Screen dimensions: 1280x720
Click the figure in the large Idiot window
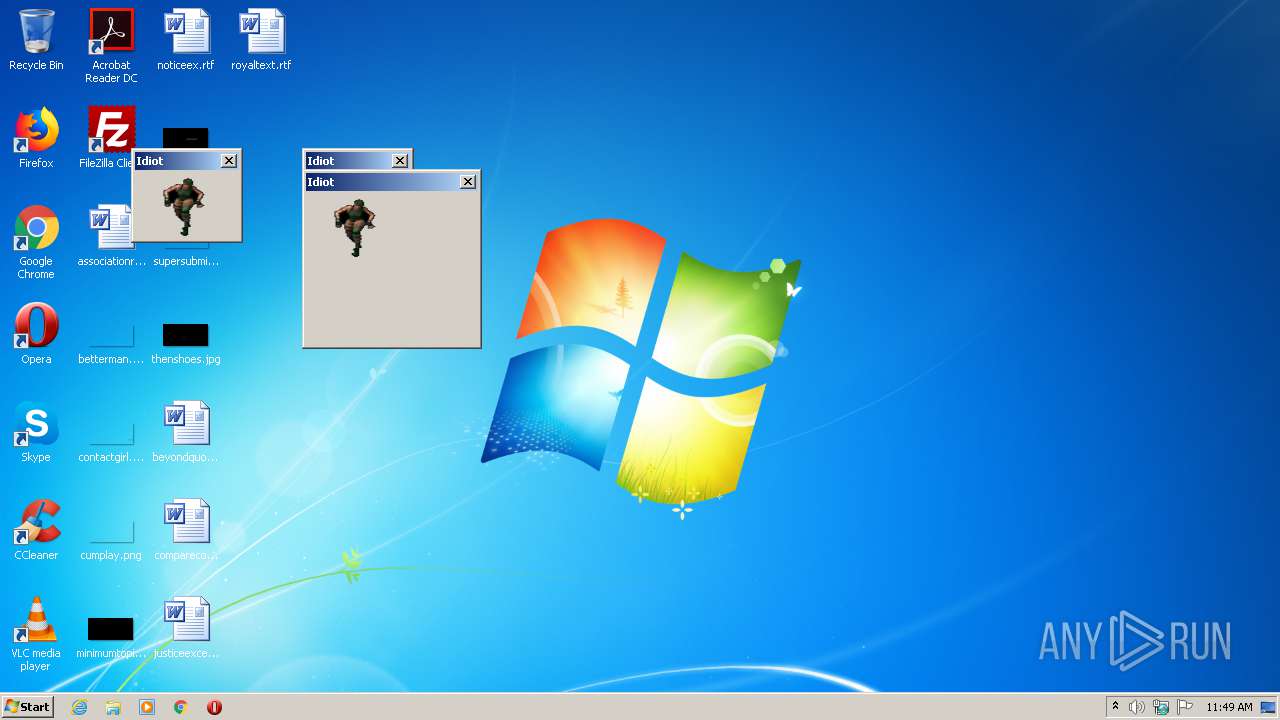coord(355,227)
